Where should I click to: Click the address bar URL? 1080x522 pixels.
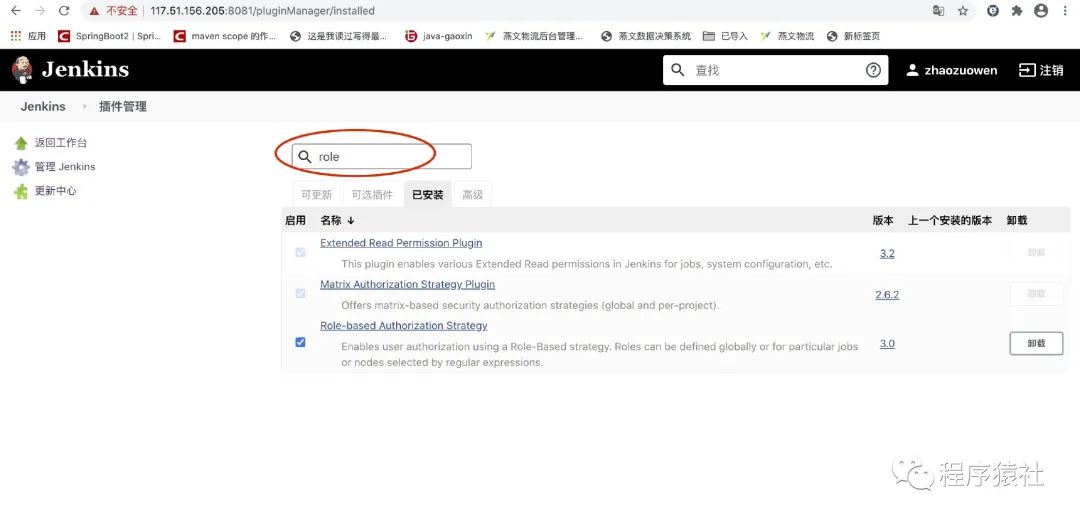(x=262, y=11)
